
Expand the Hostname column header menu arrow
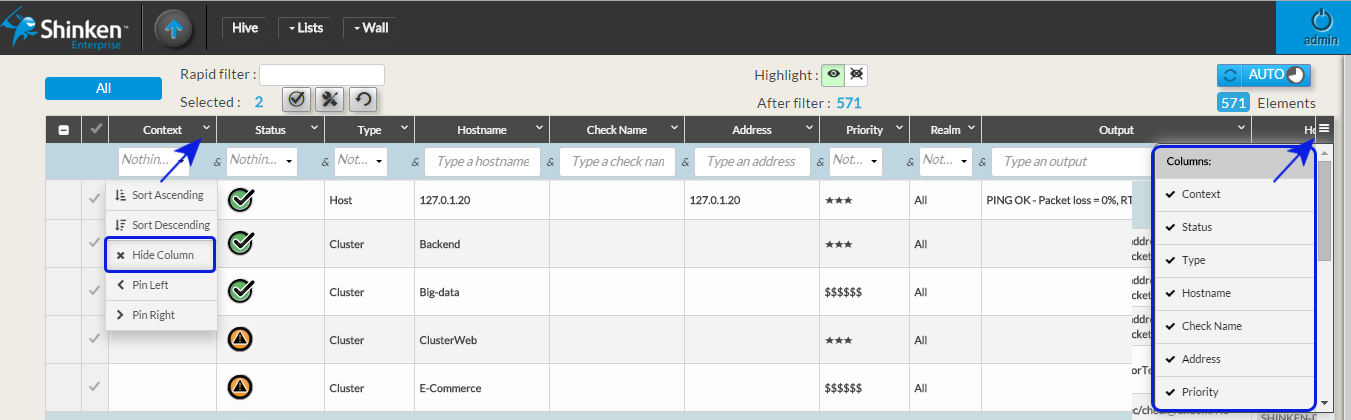539,128
